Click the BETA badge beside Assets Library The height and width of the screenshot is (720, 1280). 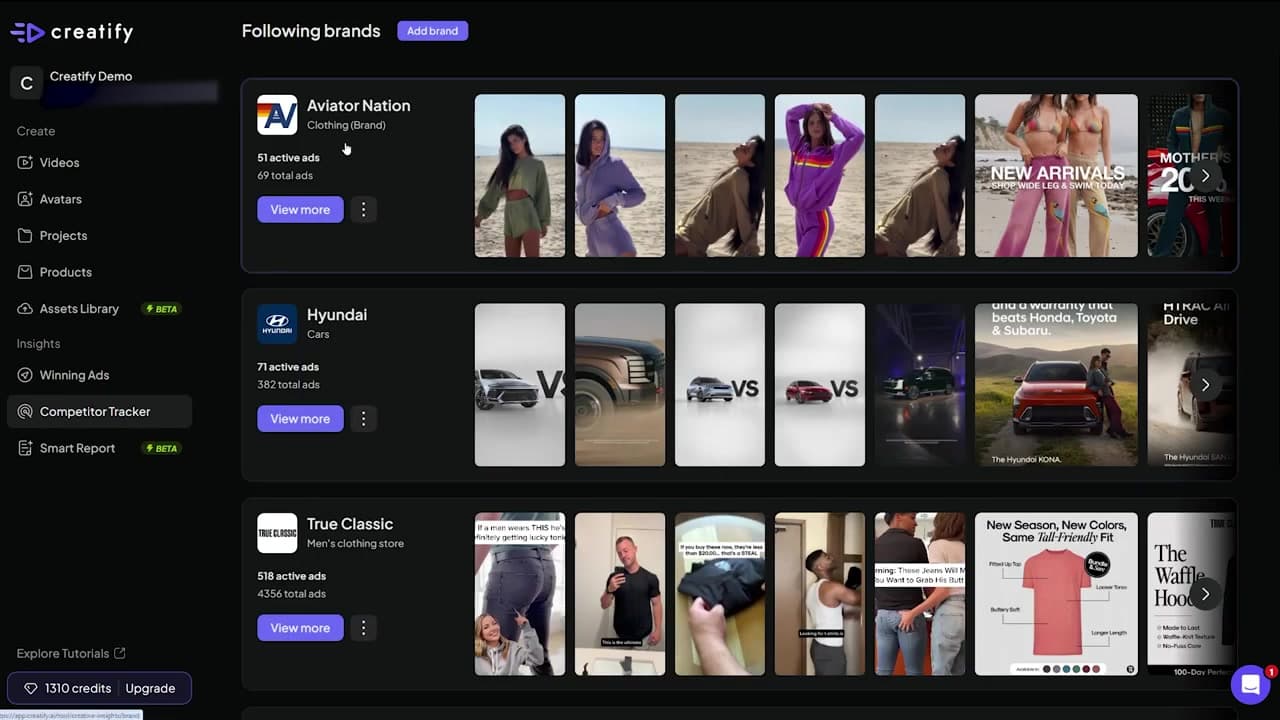pyautogui.click(x=162, y=309)
